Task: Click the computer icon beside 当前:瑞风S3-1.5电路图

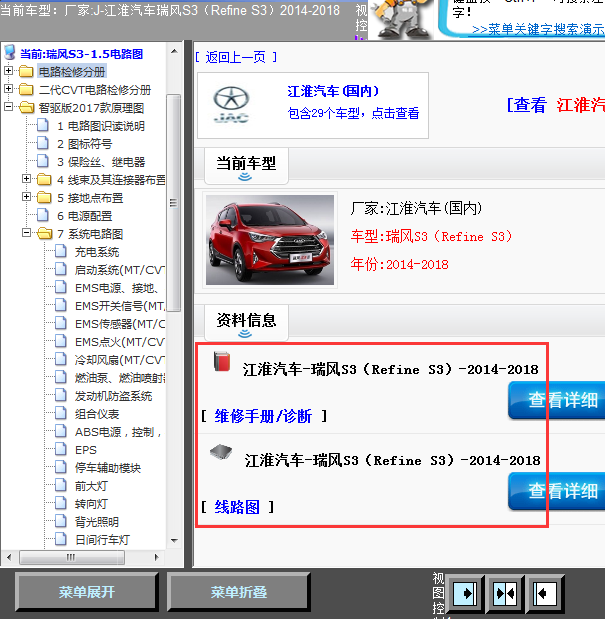Action: pyautogui.click(x=10, y=53)
